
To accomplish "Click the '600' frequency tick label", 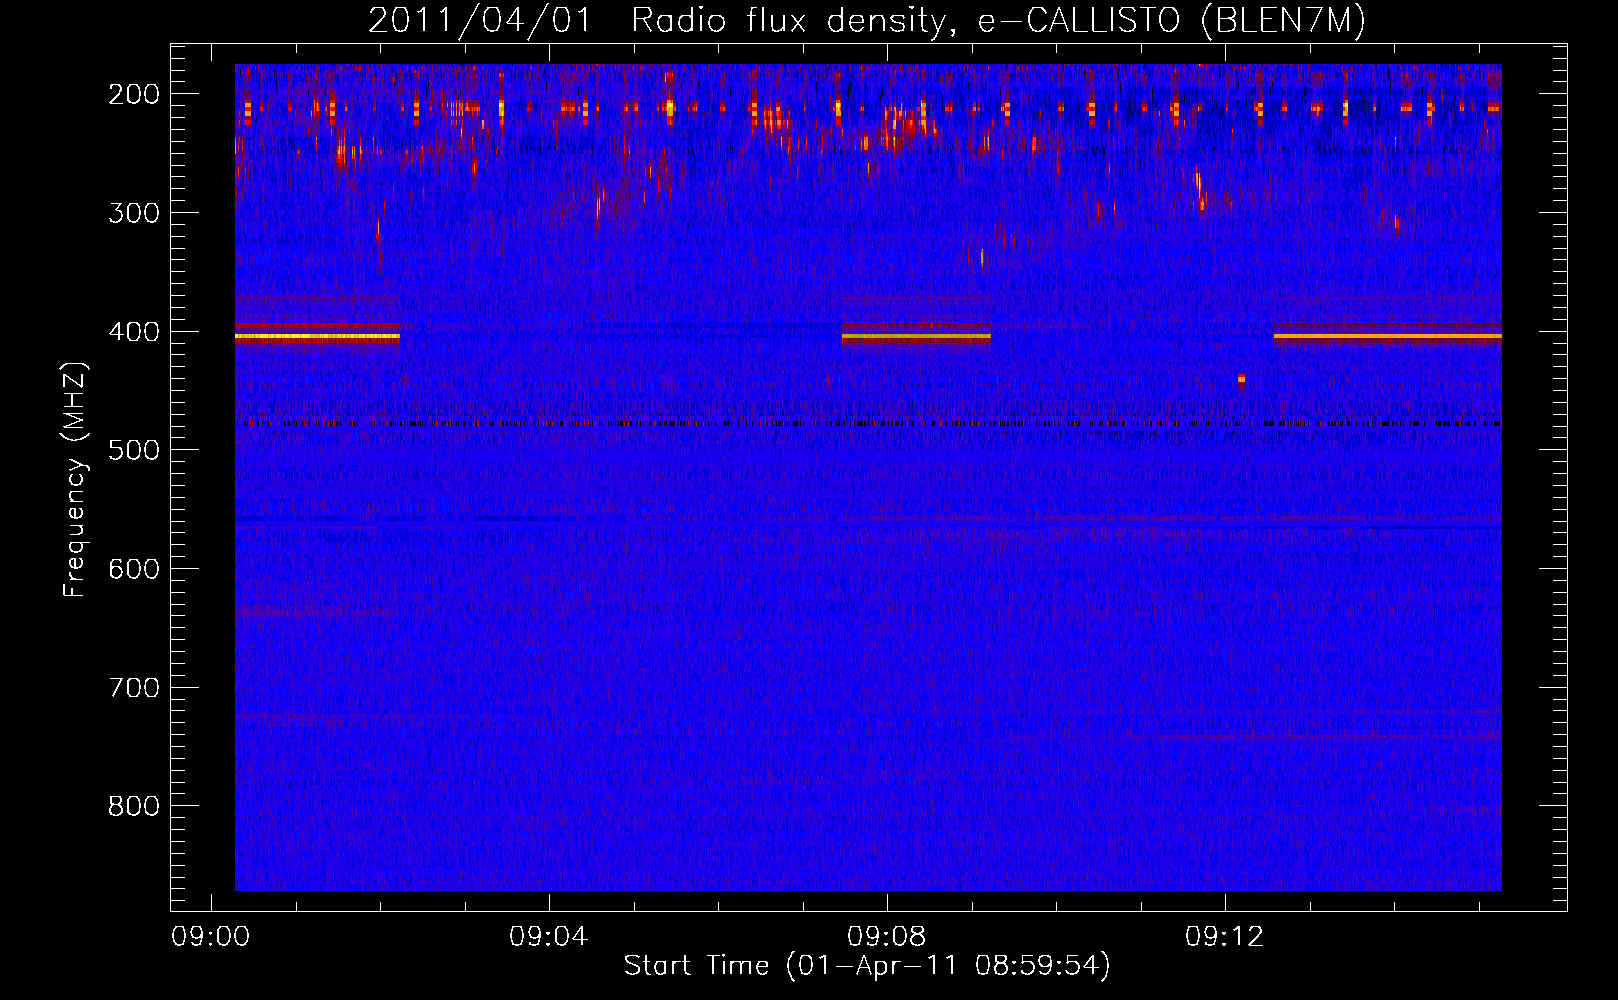I will [x=134, y=569].
